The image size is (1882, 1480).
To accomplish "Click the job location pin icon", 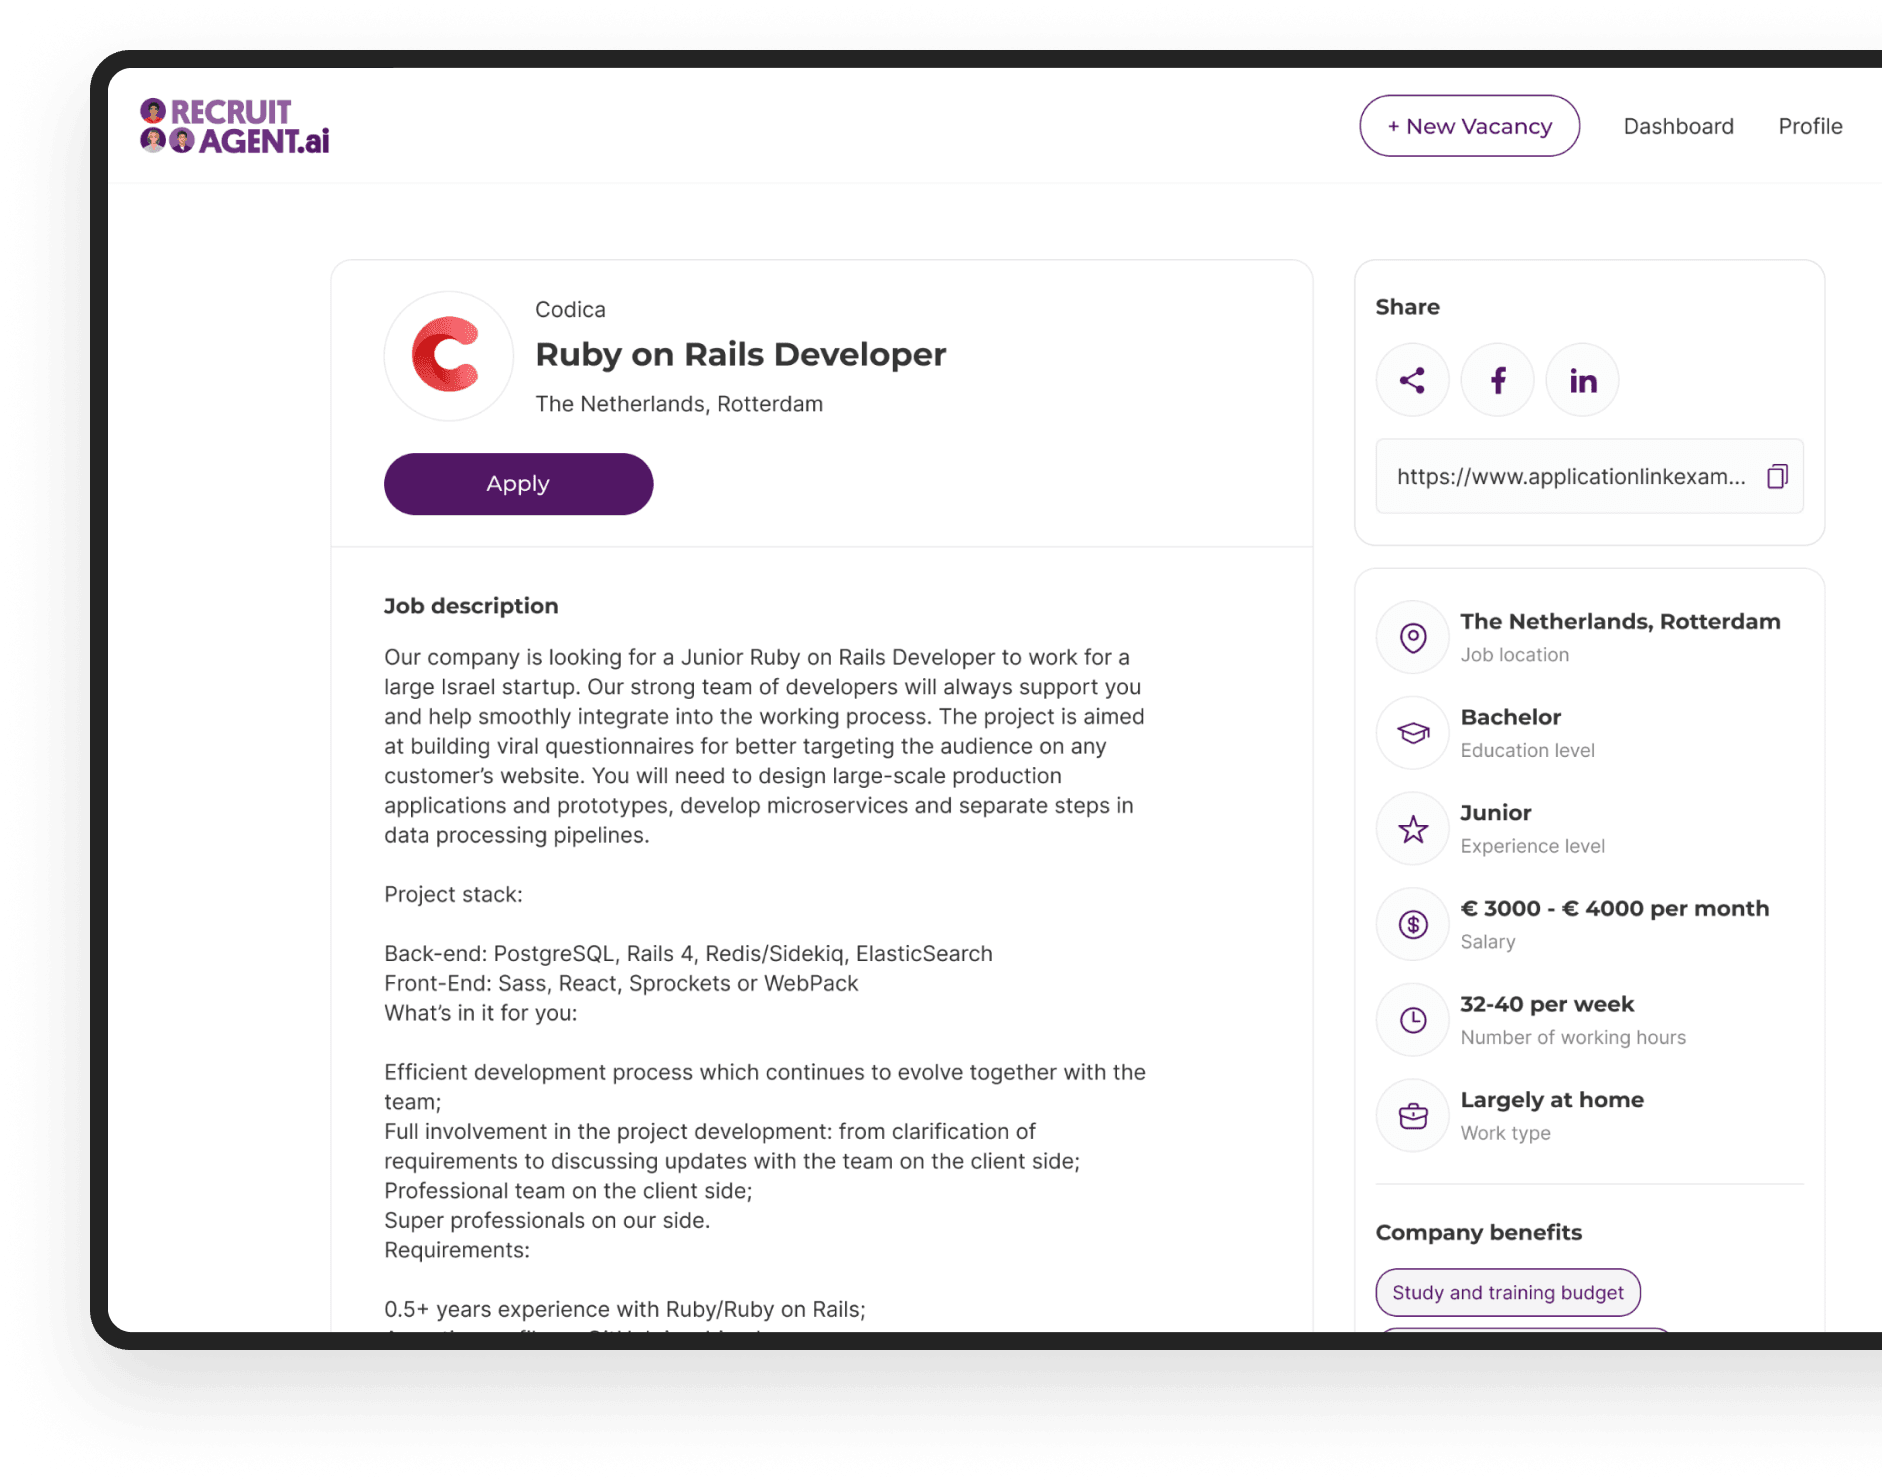I will click(x=1412, y=637).
